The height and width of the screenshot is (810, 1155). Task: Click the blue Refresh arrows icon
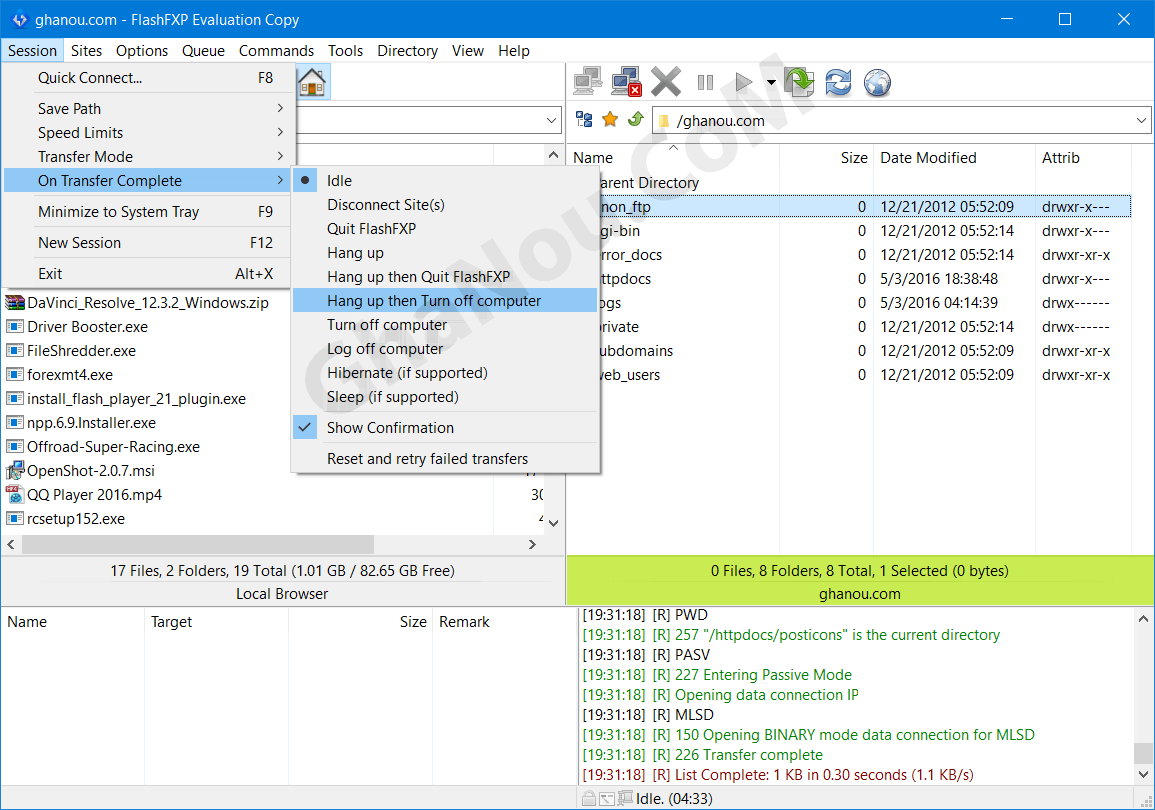point(838,82)
